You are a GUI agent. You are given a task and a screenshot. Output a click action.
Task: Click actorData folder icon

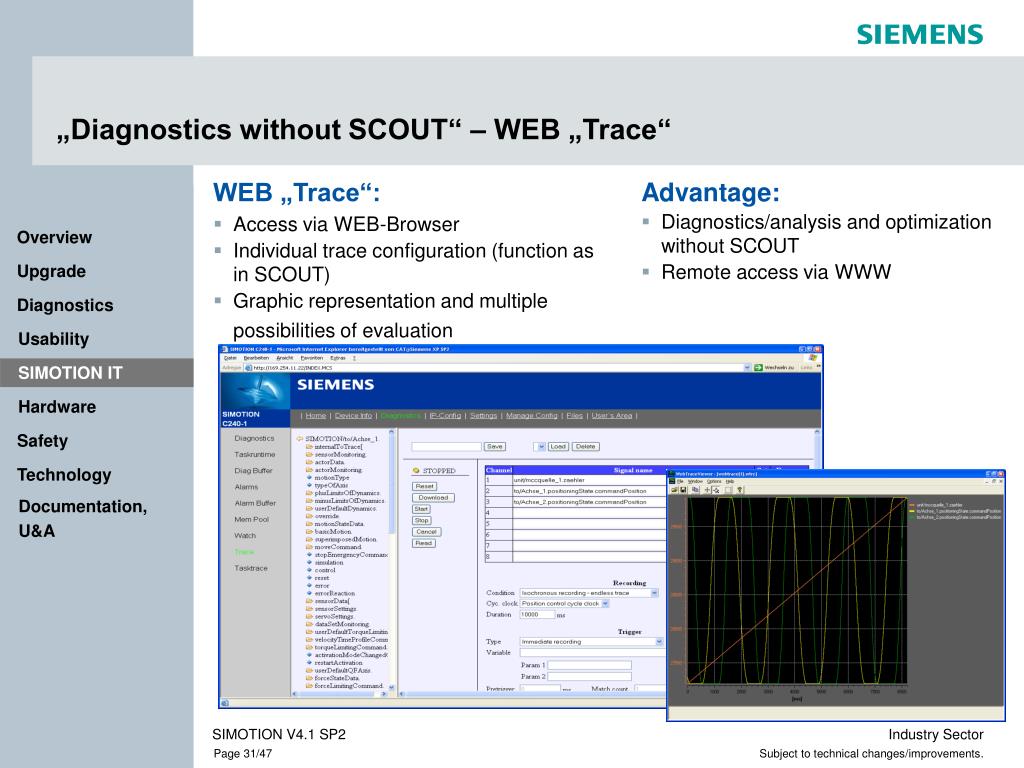pos(310,462)
